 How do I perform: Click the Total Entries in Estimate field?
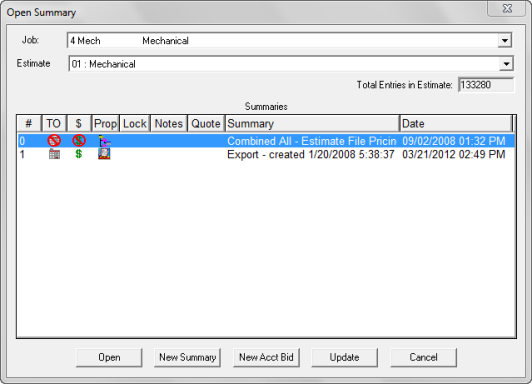[x=486, y=85]
